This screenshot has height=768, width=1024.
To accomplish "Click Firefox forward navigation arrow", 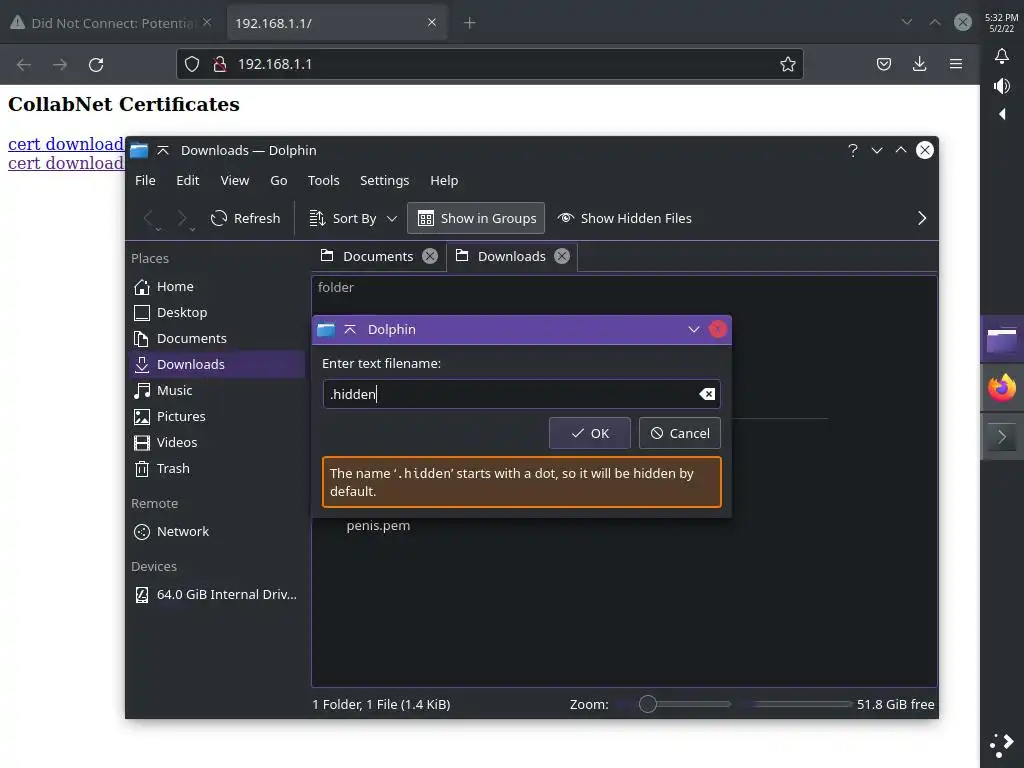I will [60, 64].
